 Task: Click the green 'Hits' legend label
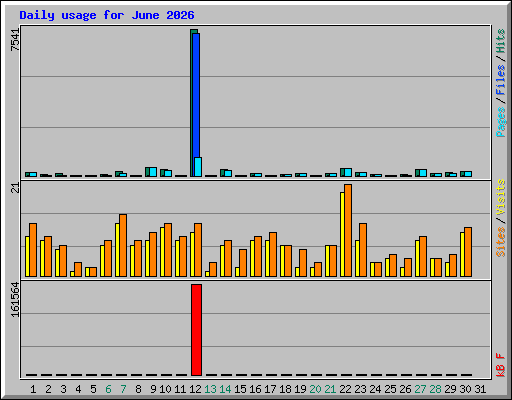click(501, 41)
